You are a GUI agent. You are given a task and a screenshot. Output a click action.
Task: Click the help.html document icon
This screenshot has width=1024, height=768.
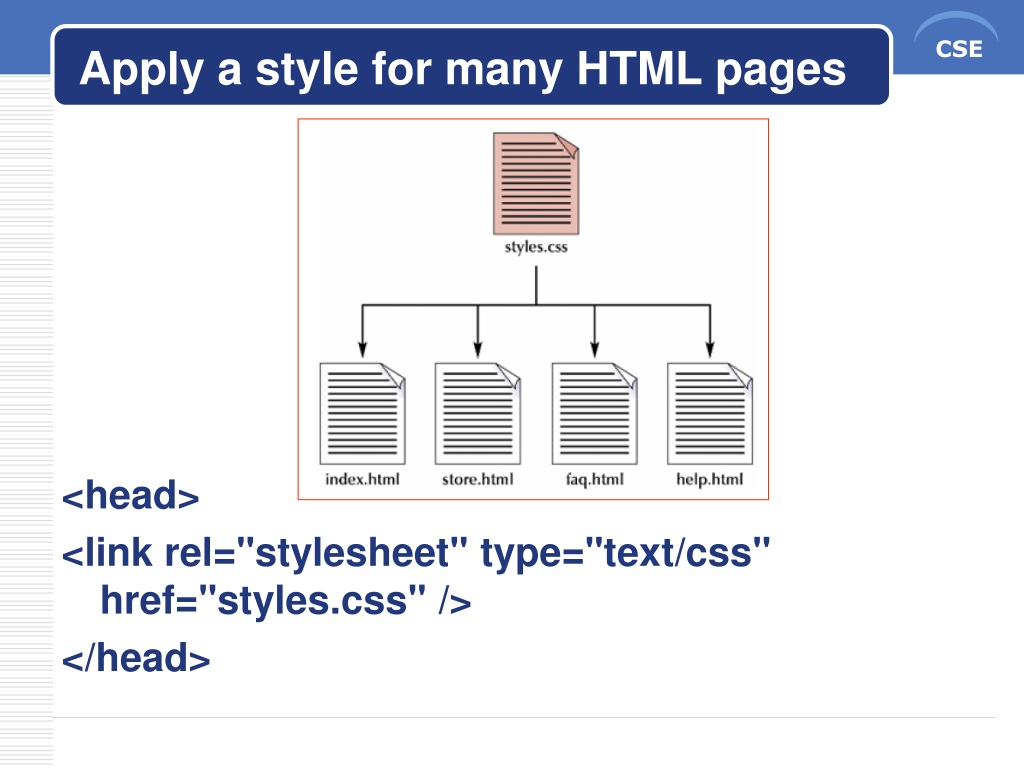(x=710, y=413)
